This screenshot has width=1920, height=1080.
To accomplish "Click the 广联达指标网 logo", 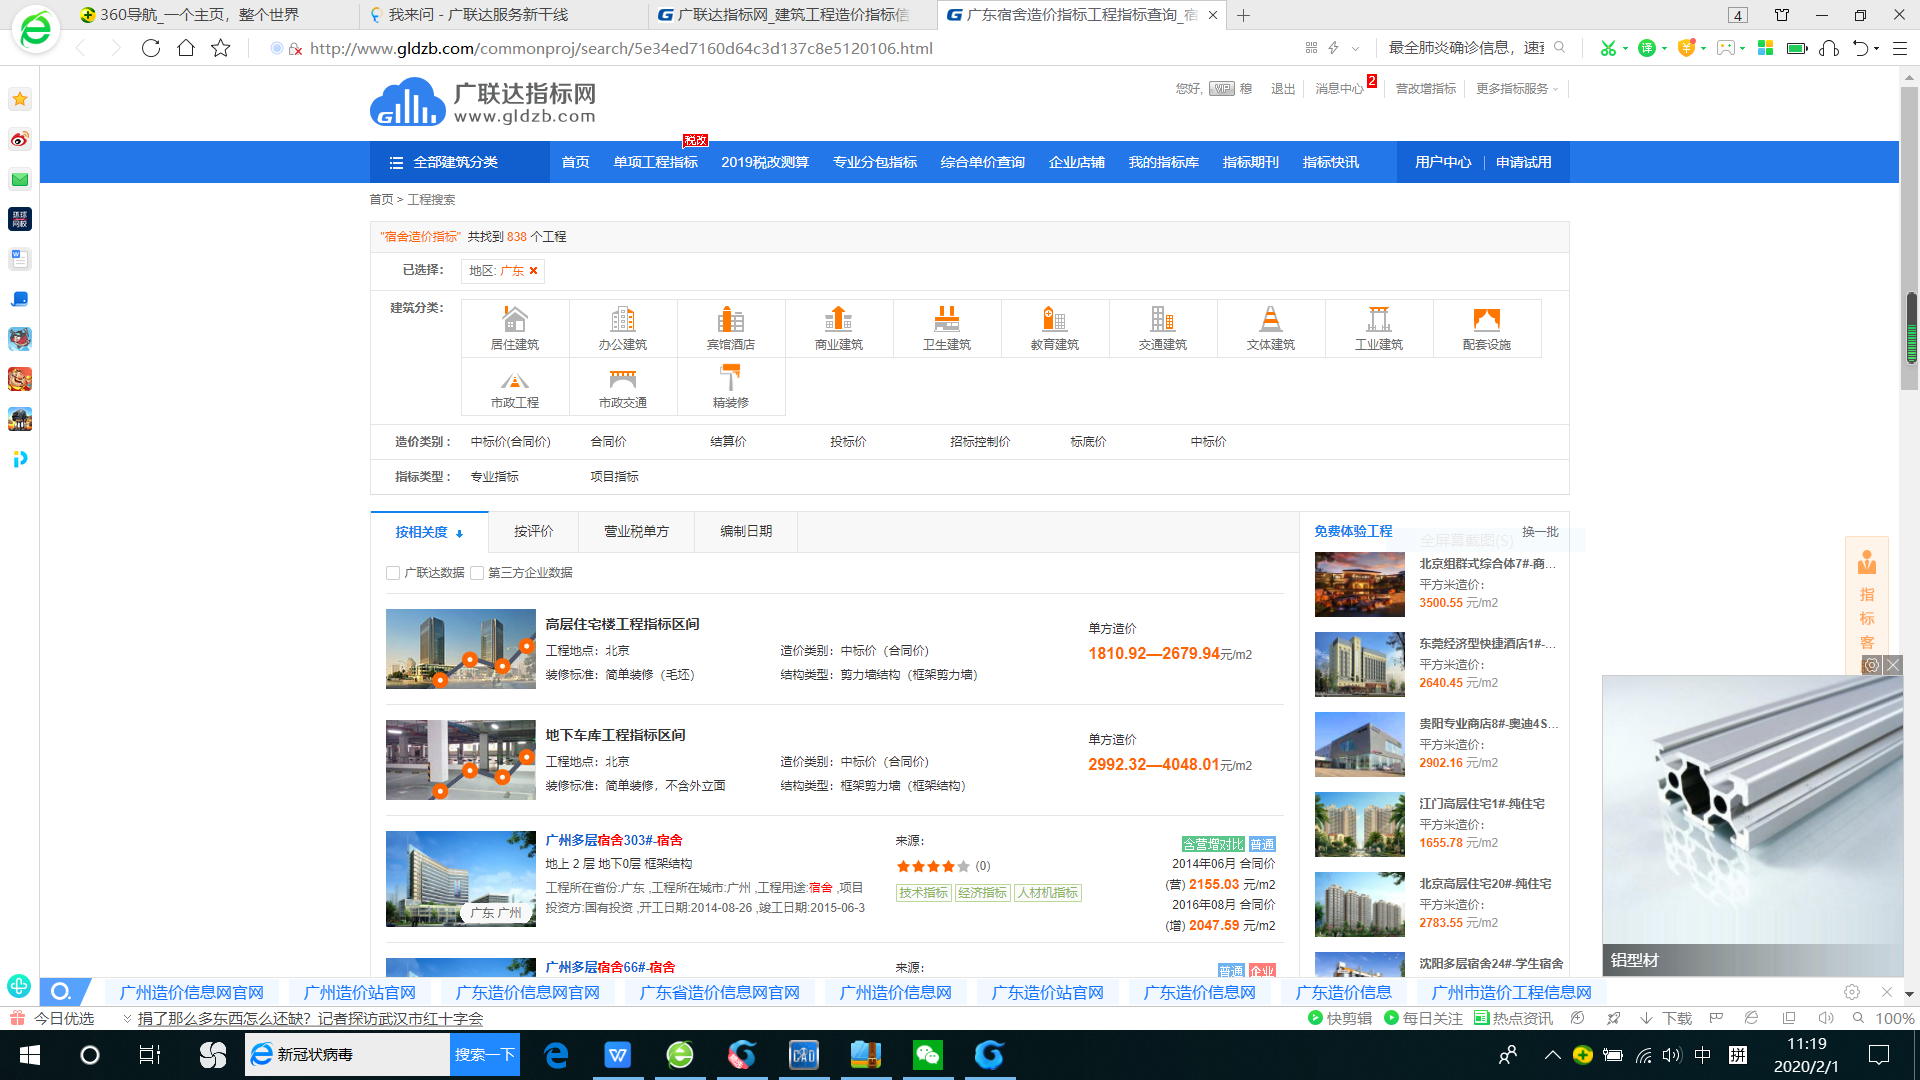I will tap(483, 102).
